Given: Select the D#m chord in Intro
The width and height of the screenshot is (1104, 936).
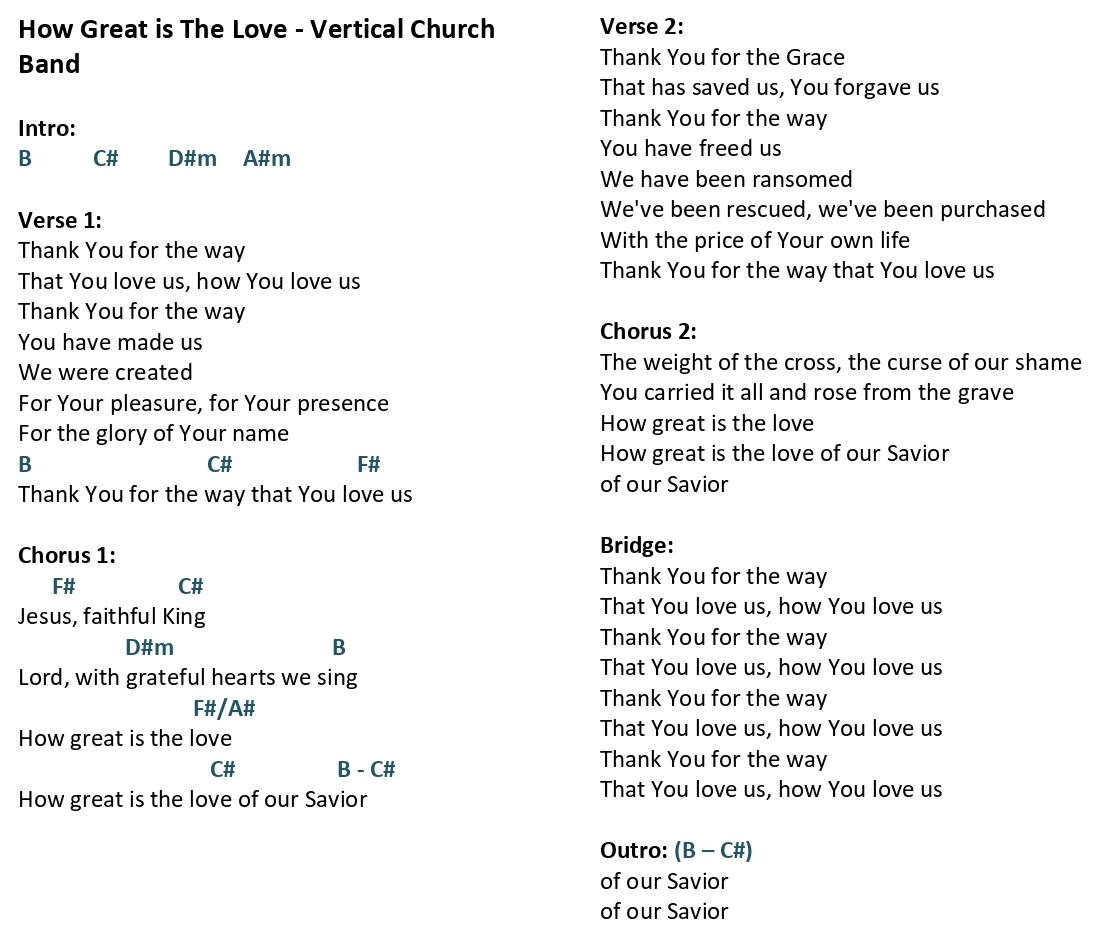Looking at the screenshot, I should coord(192,158).
